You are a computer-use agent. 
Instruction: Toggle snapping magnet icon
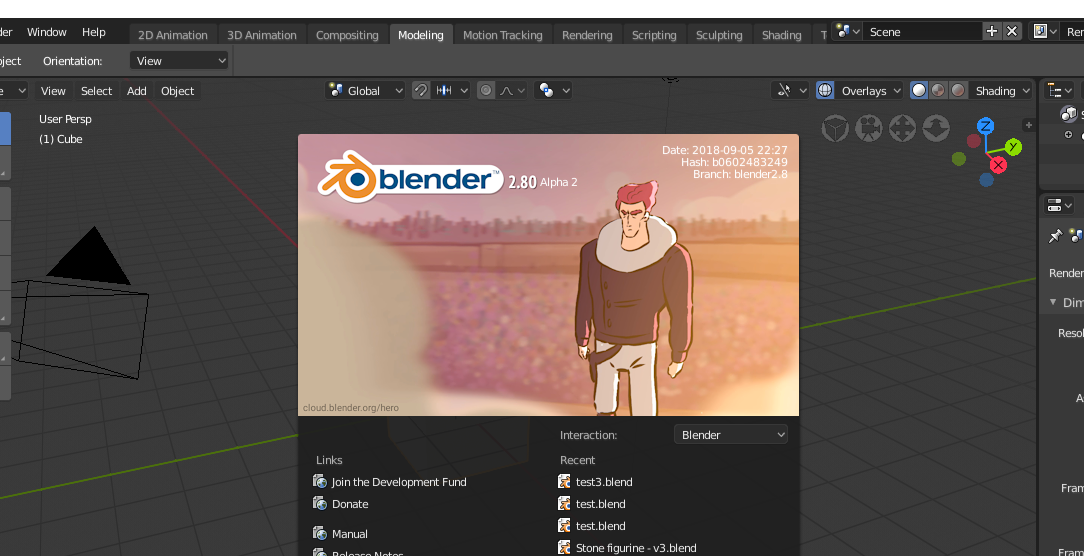coord(420,91)
